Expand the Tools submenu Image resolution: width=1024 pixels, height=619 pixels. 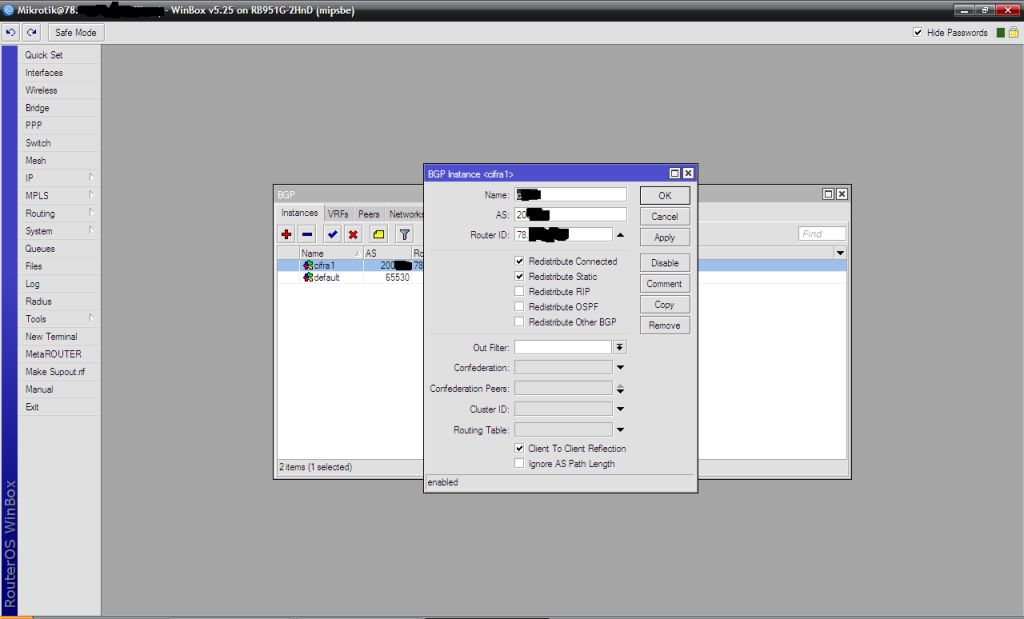[x=91, y=318]
